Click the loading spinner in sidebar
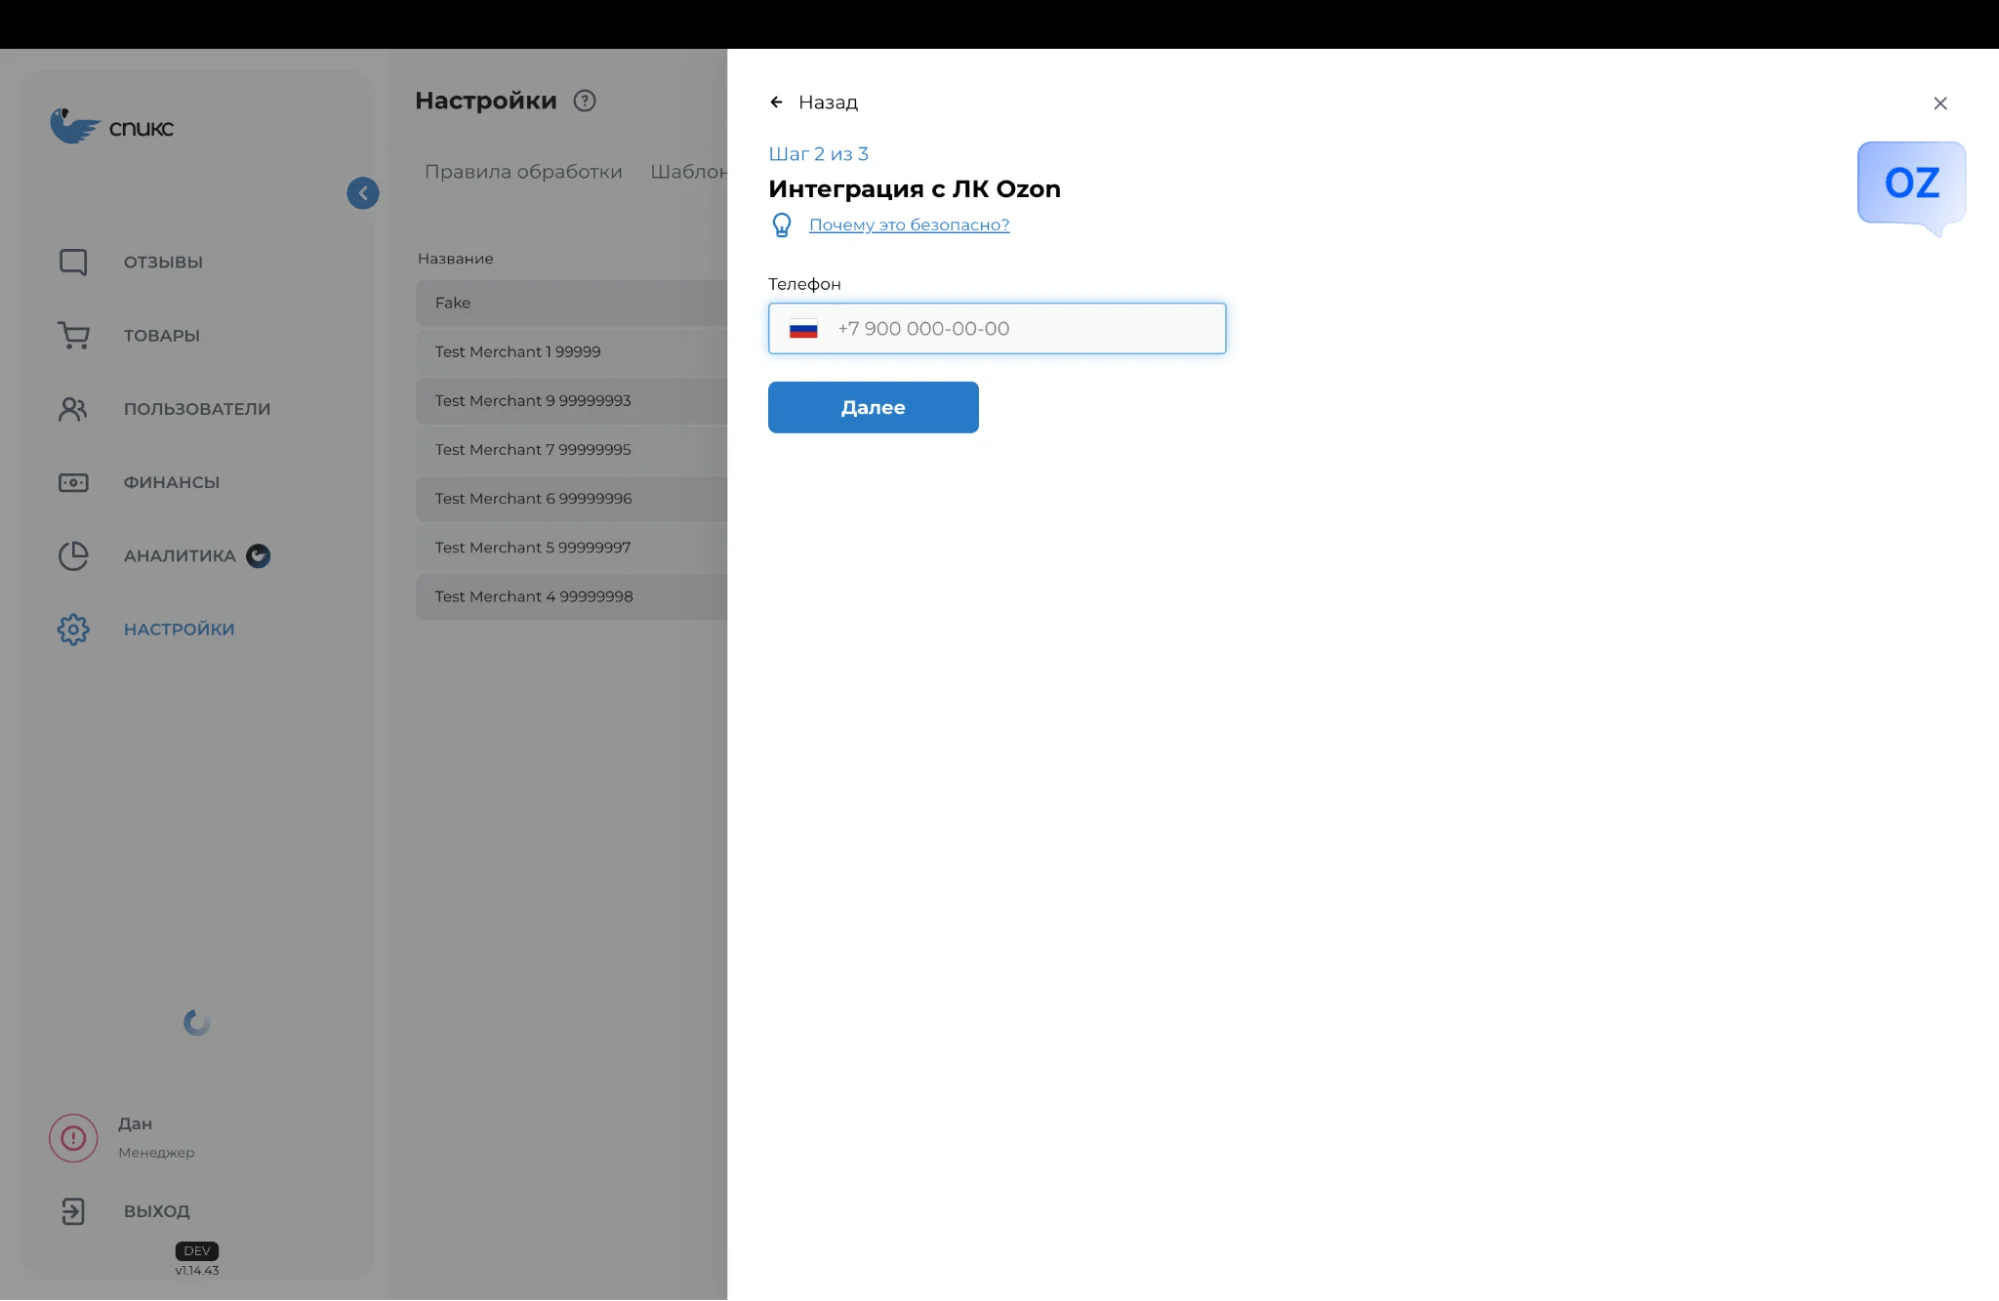The image size is (1999, 1301). pos(197,1022)
